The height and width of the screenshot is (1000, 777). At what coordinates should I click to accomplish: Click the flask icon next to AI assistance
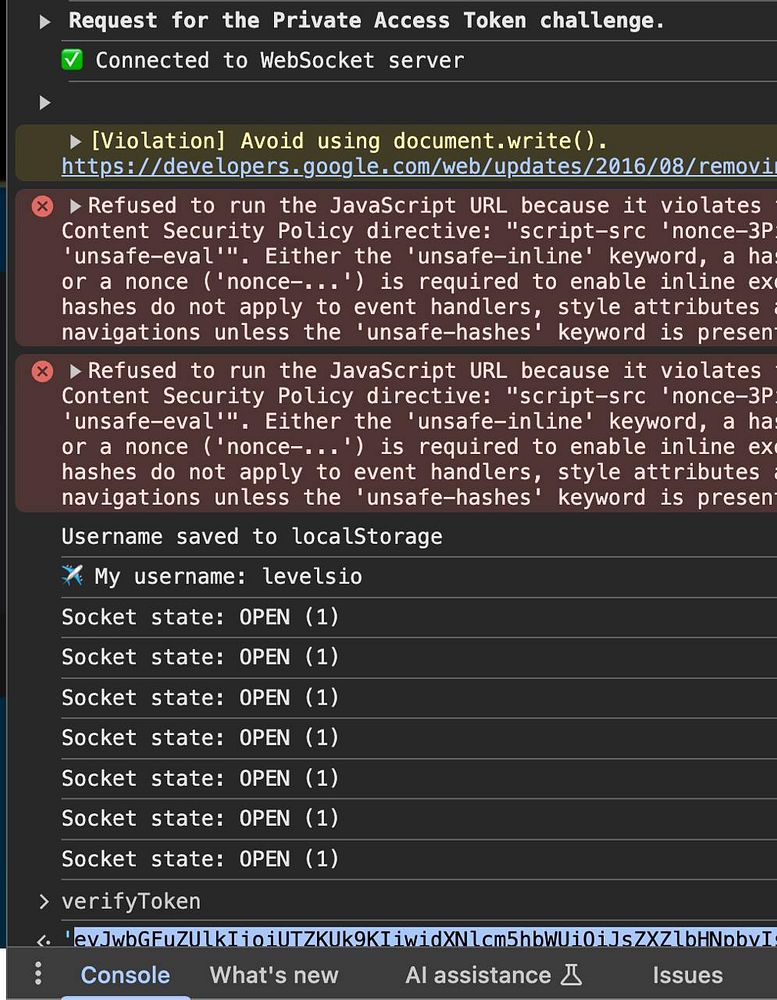click(571, 974)
